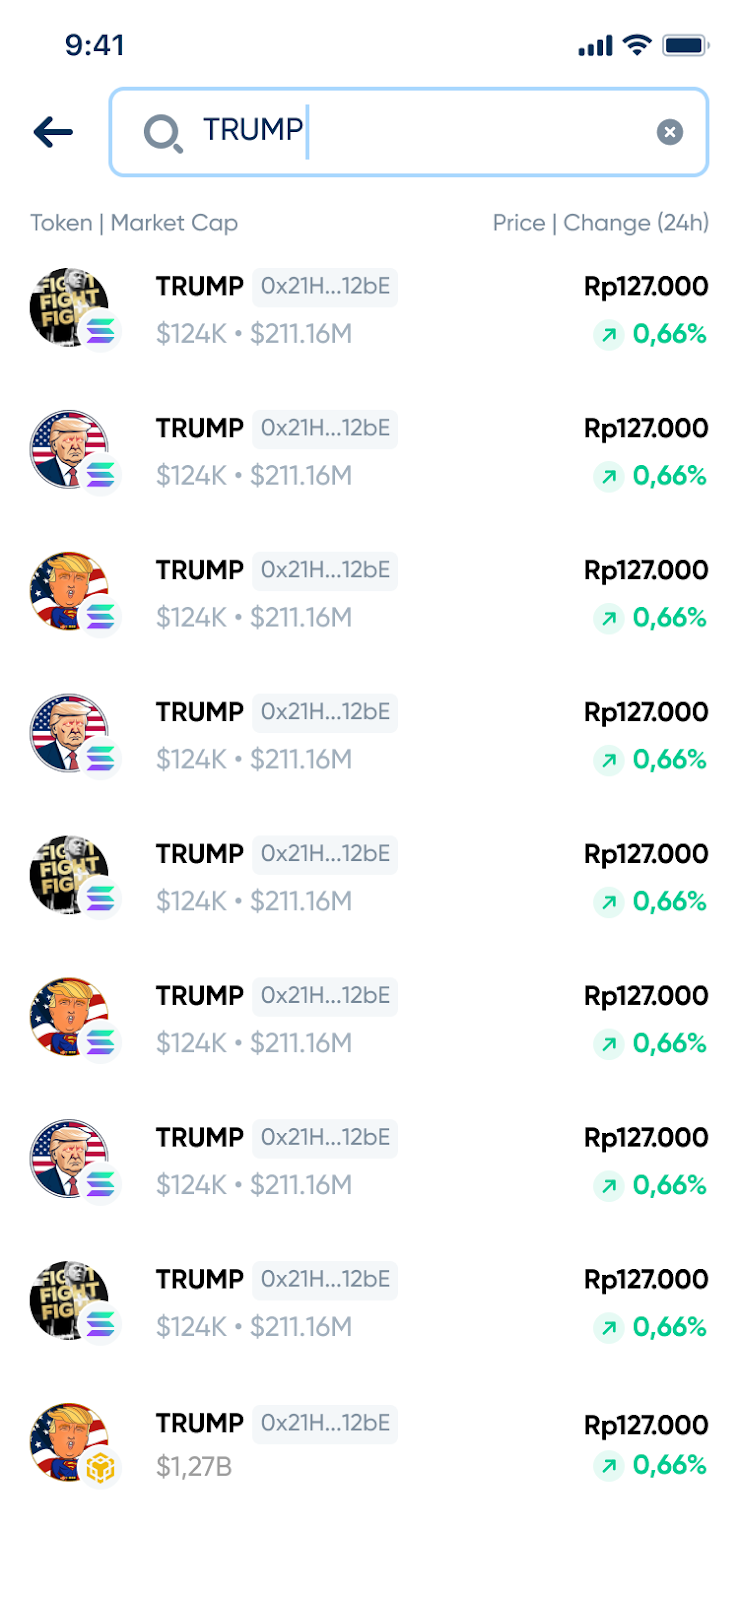Image resolution: width=739 pixels, height=1600 pixels.
Task: Clear the TRUMP search text
Action: 669,132
